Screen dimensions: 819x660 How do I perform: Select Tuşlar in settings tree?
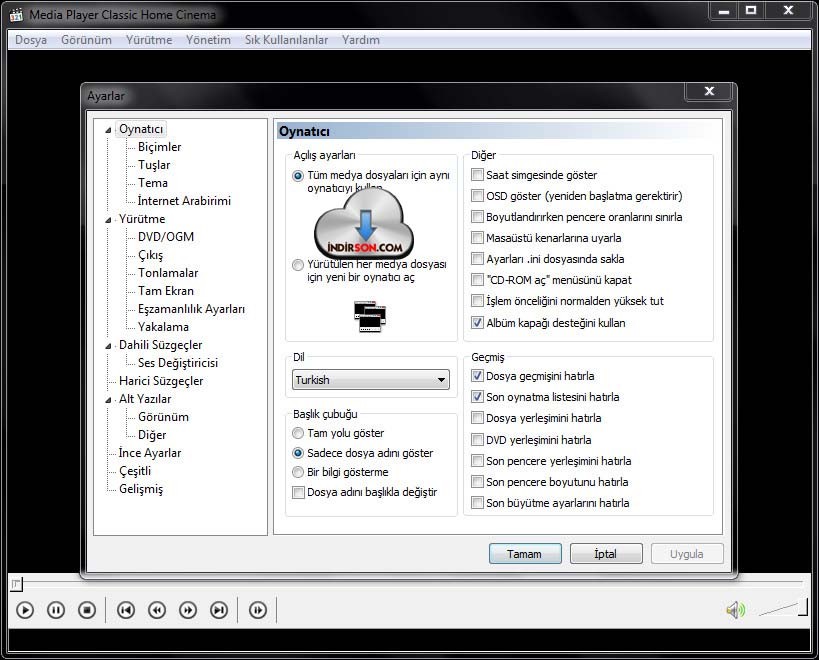(x=154, y=165)
